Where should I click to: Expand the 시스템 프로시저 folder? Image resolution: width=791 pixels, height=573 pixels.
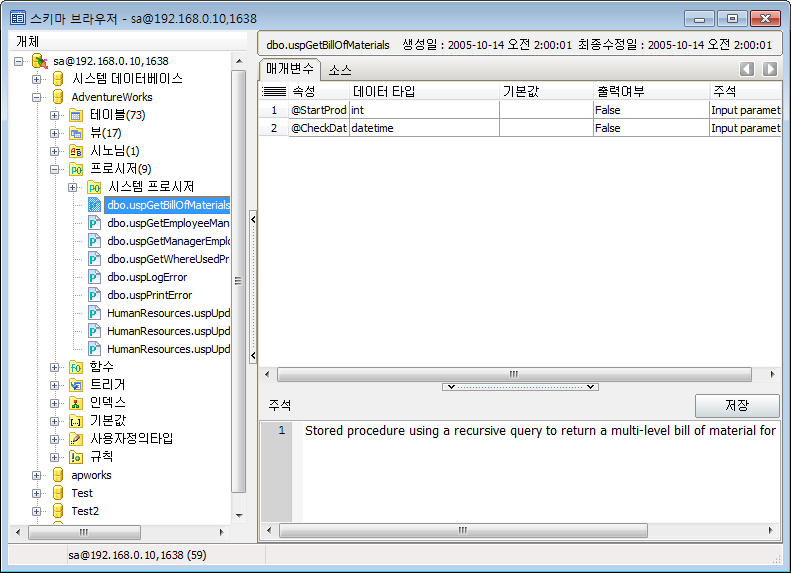click(73, 188)
